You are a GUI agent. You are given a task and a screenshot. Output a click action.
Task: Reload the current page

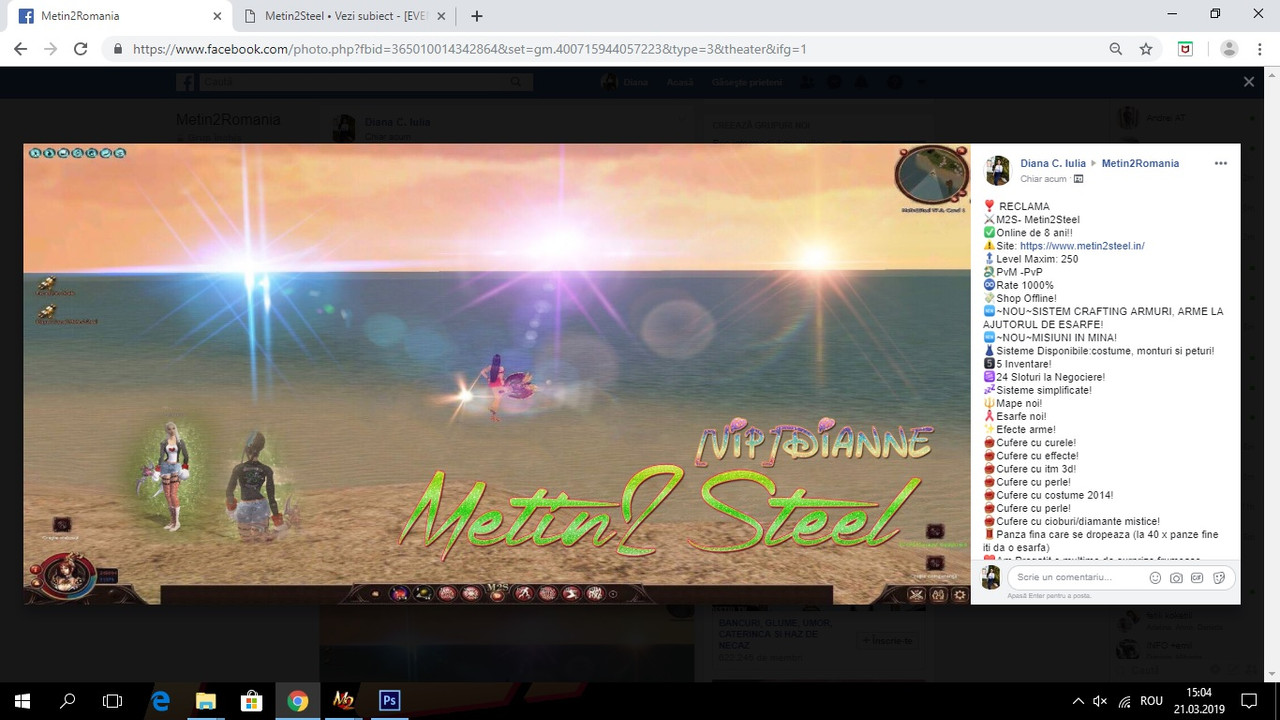[x=81, y=49]
